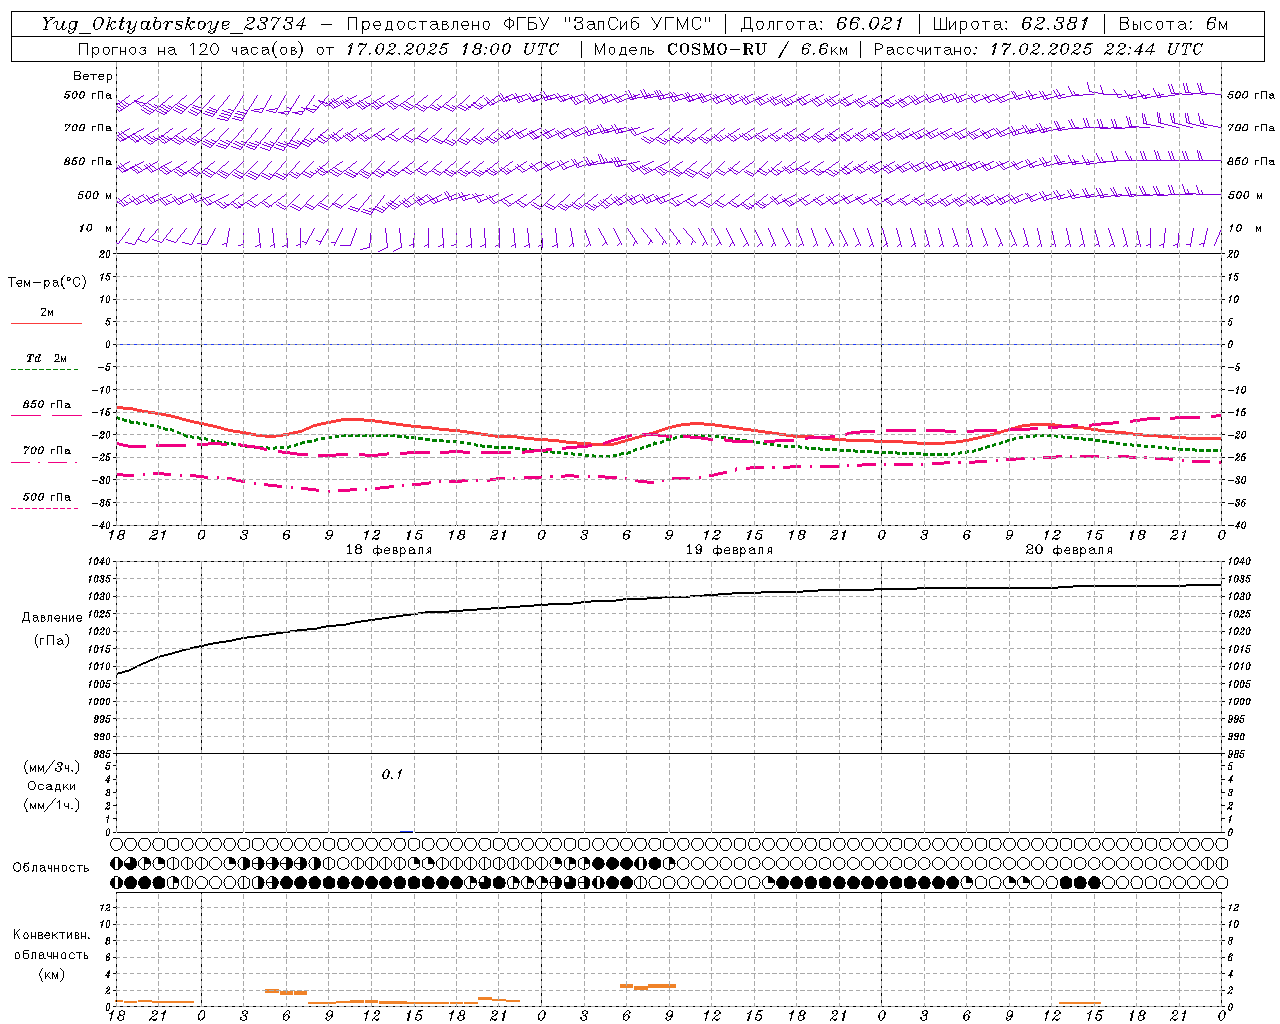Click the orange convective cloud bar on 20 февраля
Viewport: 1280px width, 1024px height.
click(1080, 1003)
